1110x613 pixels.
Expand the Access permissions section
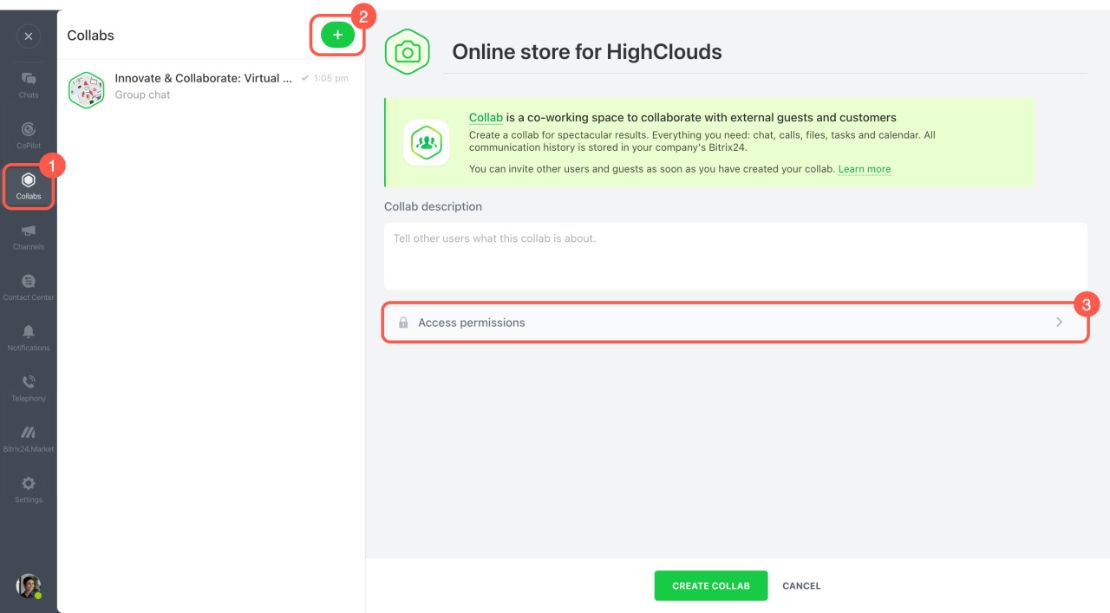pyautogui.click(x=736, y=323)
